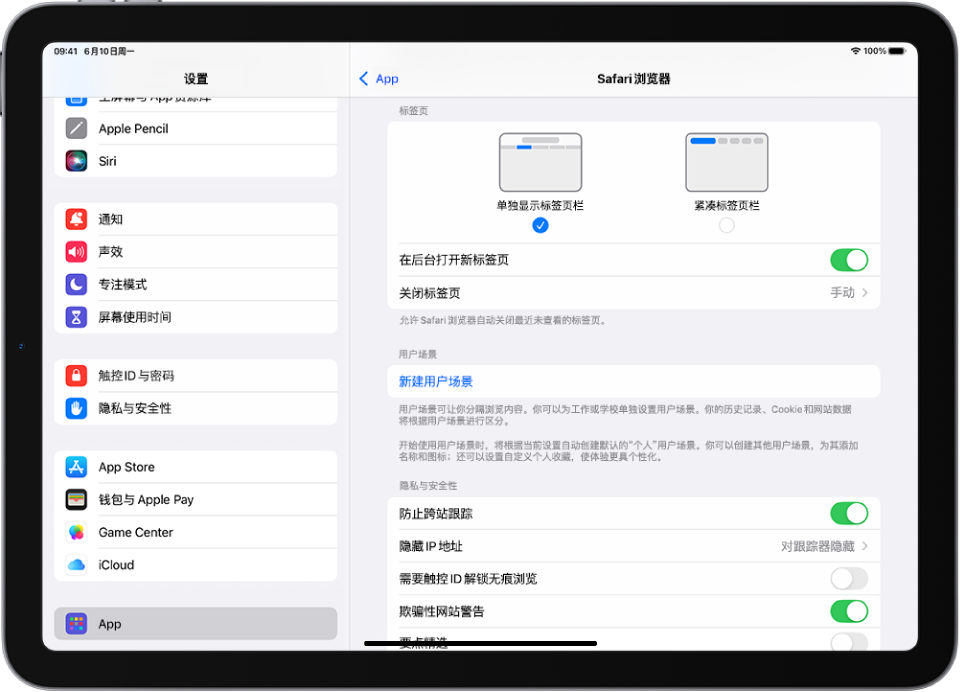The width and height of the screenshot is (960, 692).
Task: Tap the 隐私与安全性 hand icon
Action: pos(76,408)
